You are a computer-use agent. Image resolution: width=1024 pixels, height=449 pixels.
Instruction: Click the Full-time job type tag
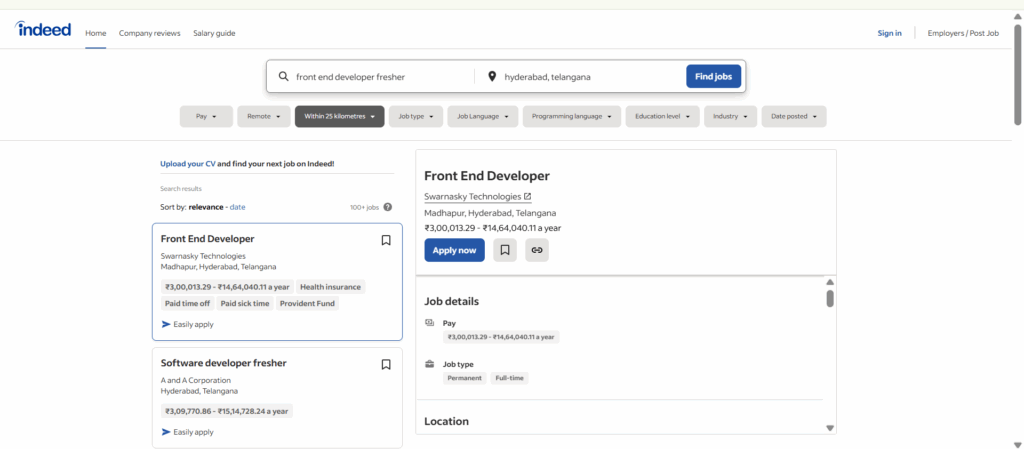509,378
